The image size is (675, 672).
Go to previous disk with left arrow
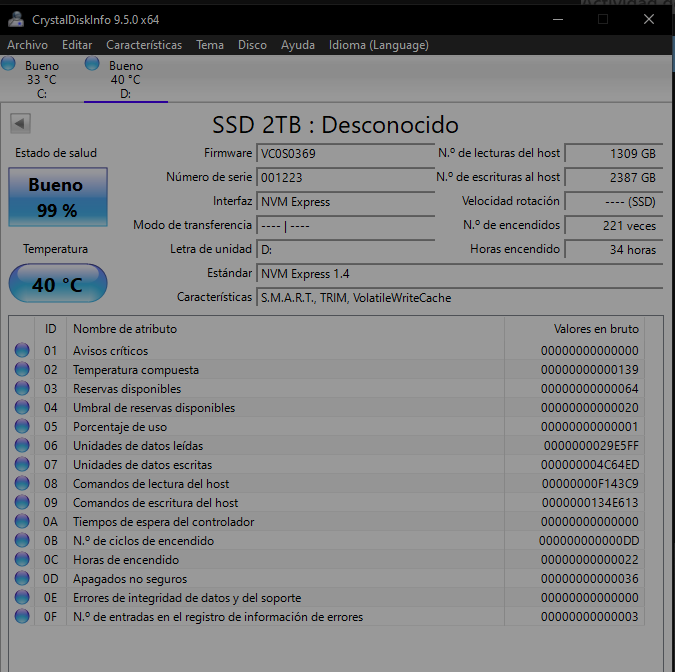coord(20,124)
